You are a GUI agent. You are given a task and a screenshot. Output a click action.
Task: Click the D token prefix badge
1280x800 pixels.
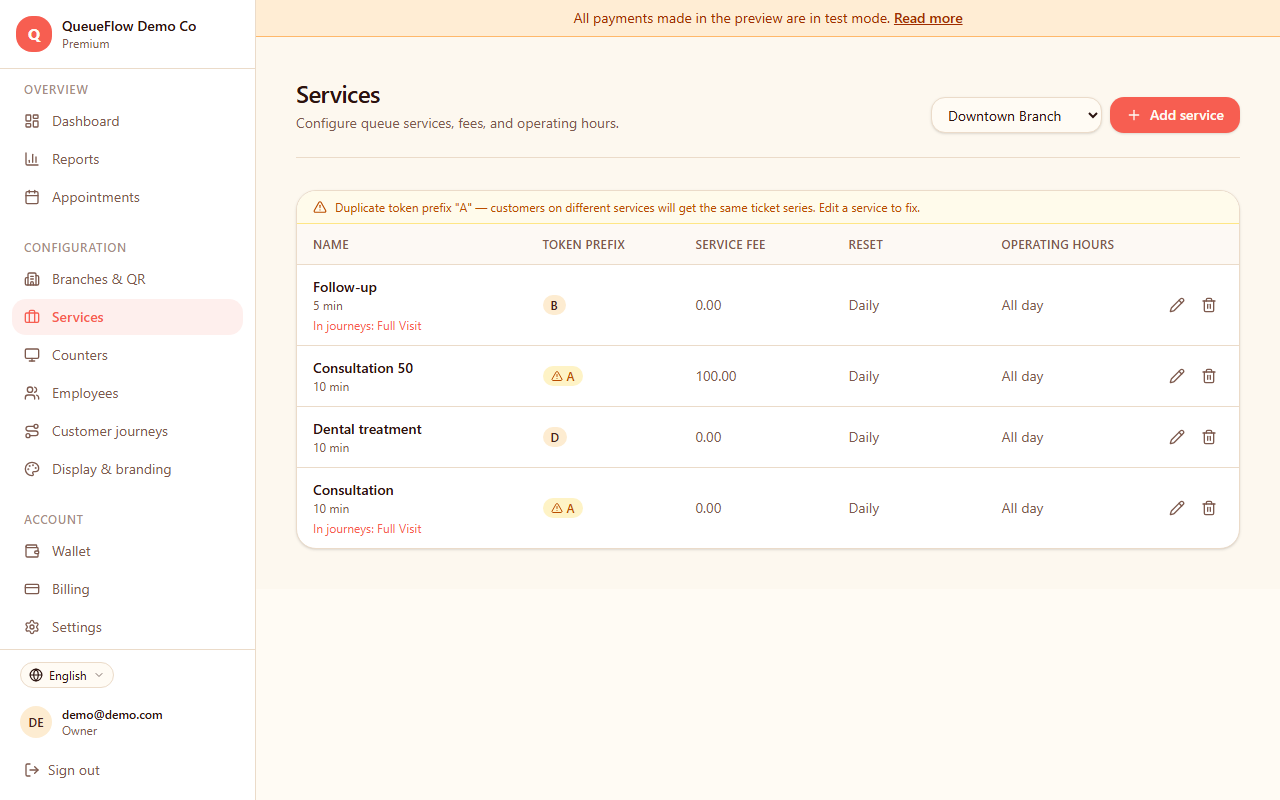click(555, 437)
